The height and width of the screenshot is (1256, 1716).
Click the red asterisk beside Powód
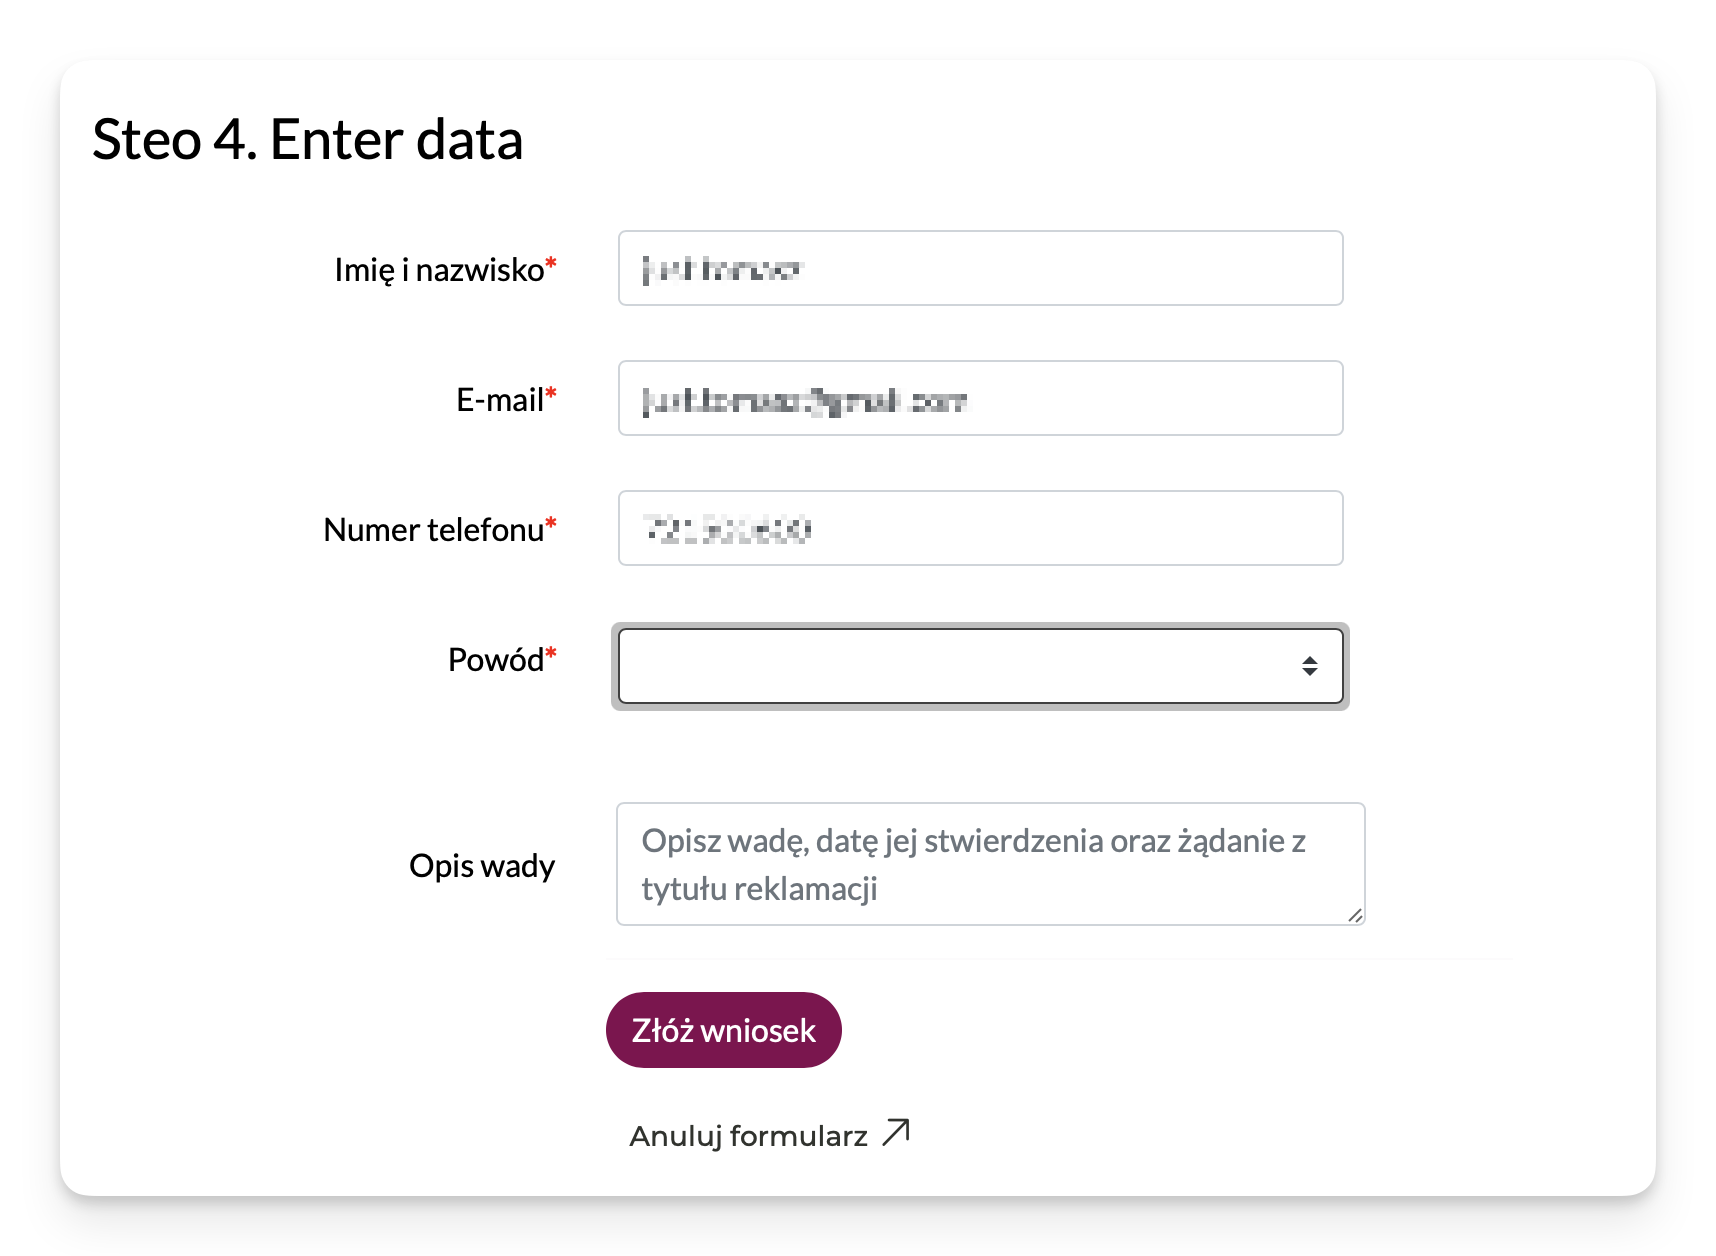pyautogui.click(x=551, y=655)
